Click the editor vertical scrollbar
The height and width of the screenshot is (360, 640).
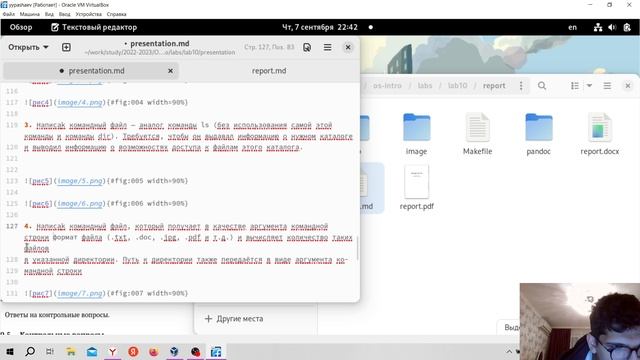(x=358, y=248)
